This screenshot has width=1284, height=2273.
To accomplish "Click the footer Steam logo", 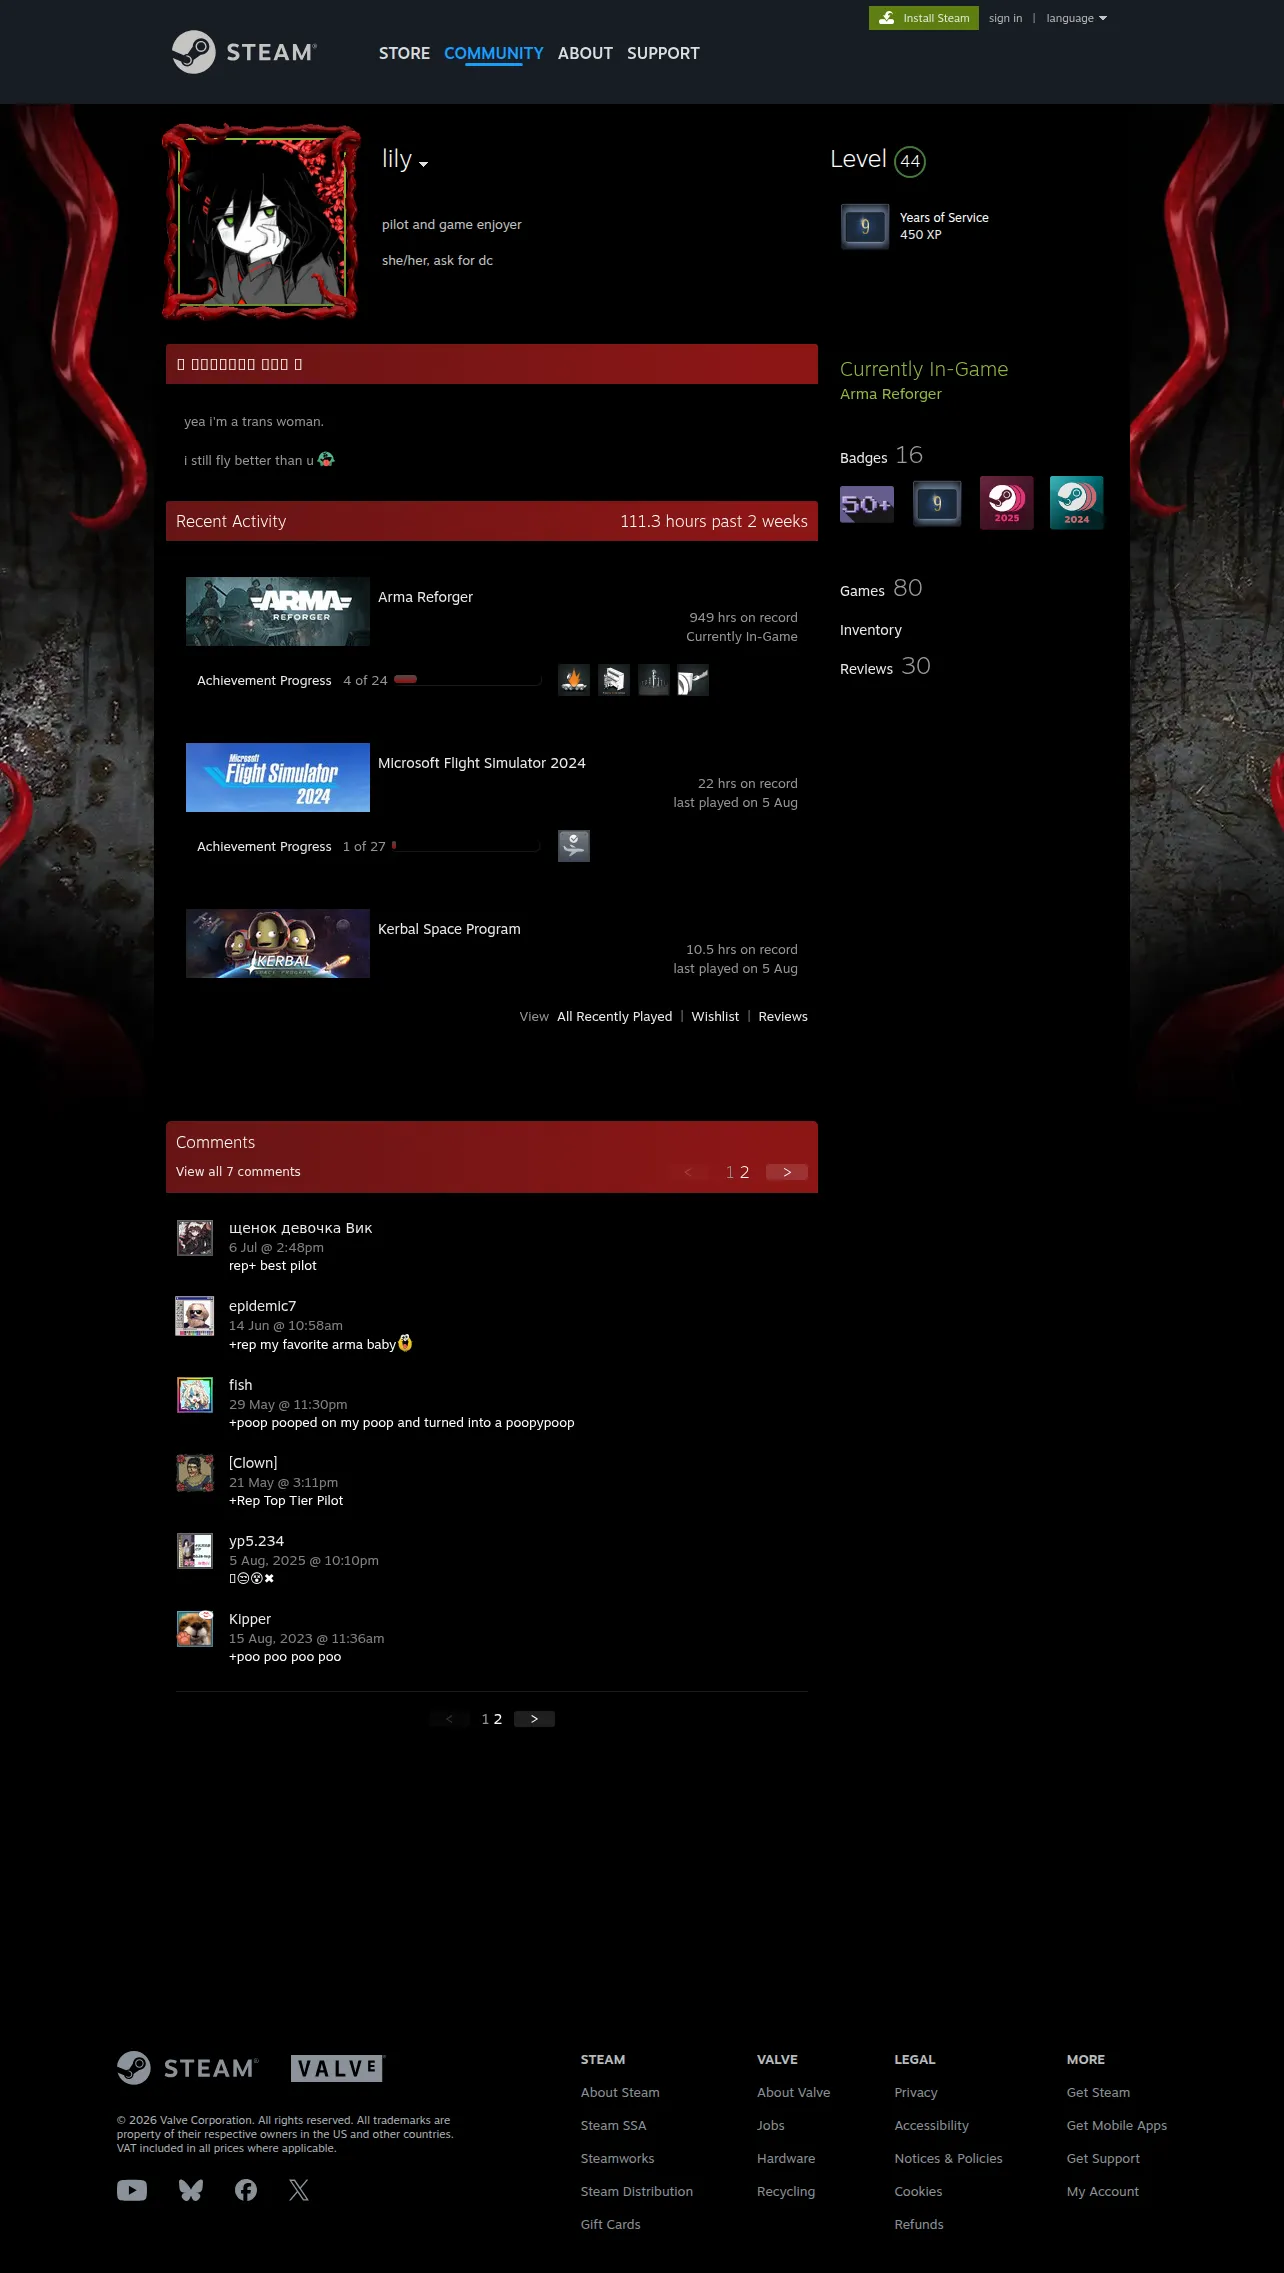I will 188,2068.
